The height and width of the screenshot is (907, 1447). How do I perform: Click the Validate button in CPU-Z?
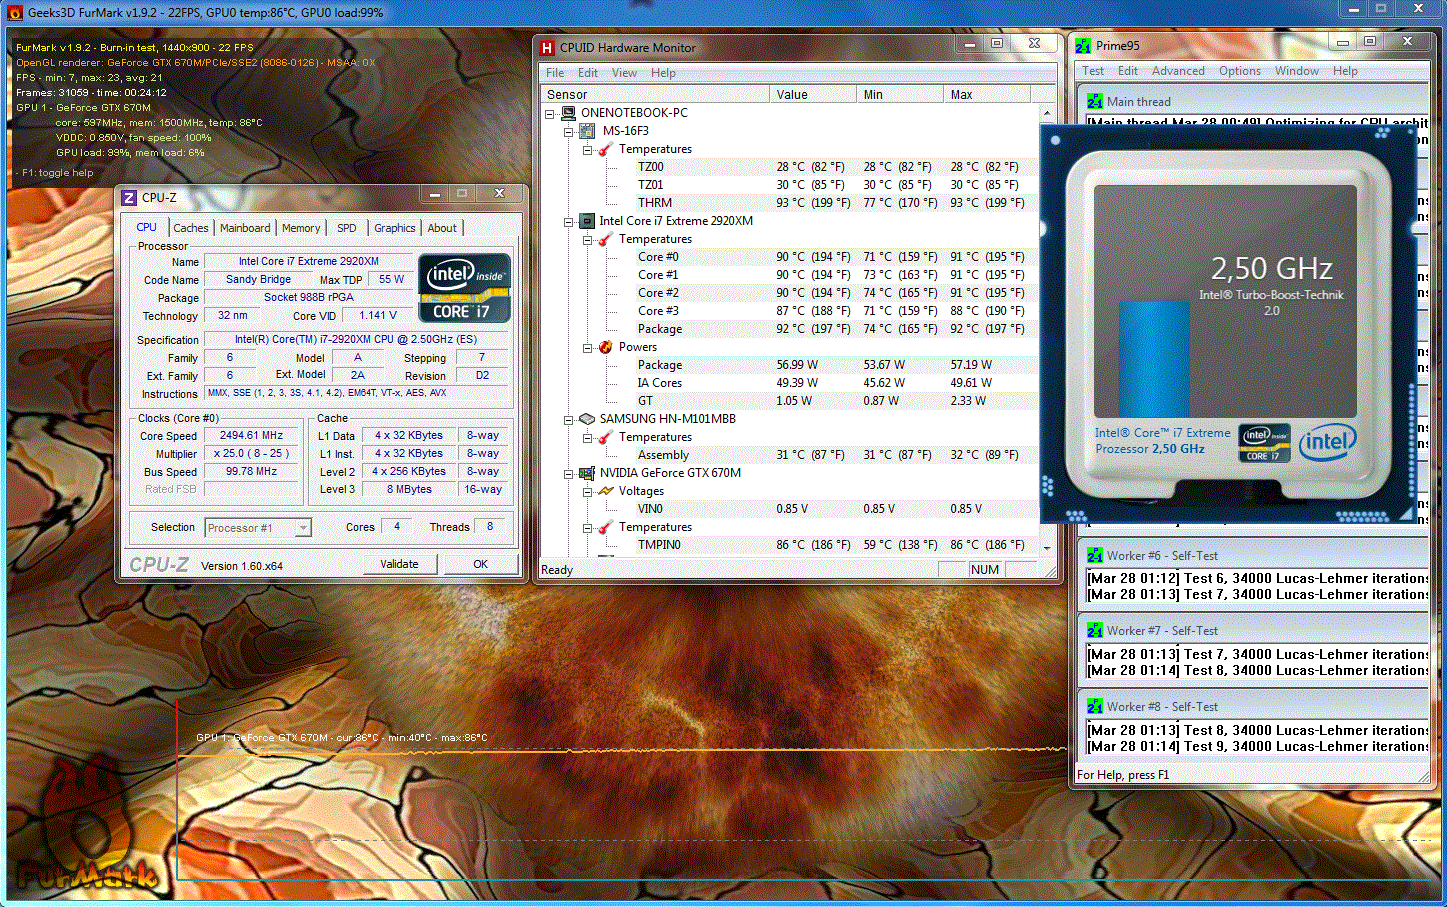pos(399,564)
